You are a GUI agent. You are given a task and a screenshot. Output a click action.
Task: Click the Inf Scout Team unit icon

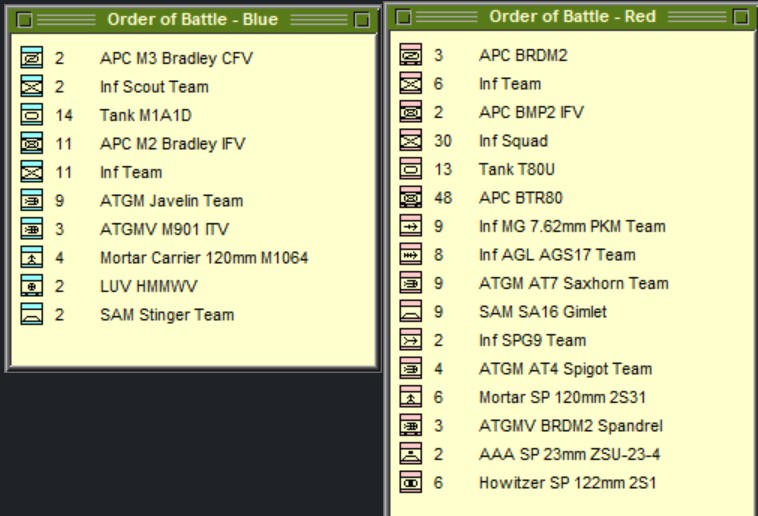(x=31, y=86)
